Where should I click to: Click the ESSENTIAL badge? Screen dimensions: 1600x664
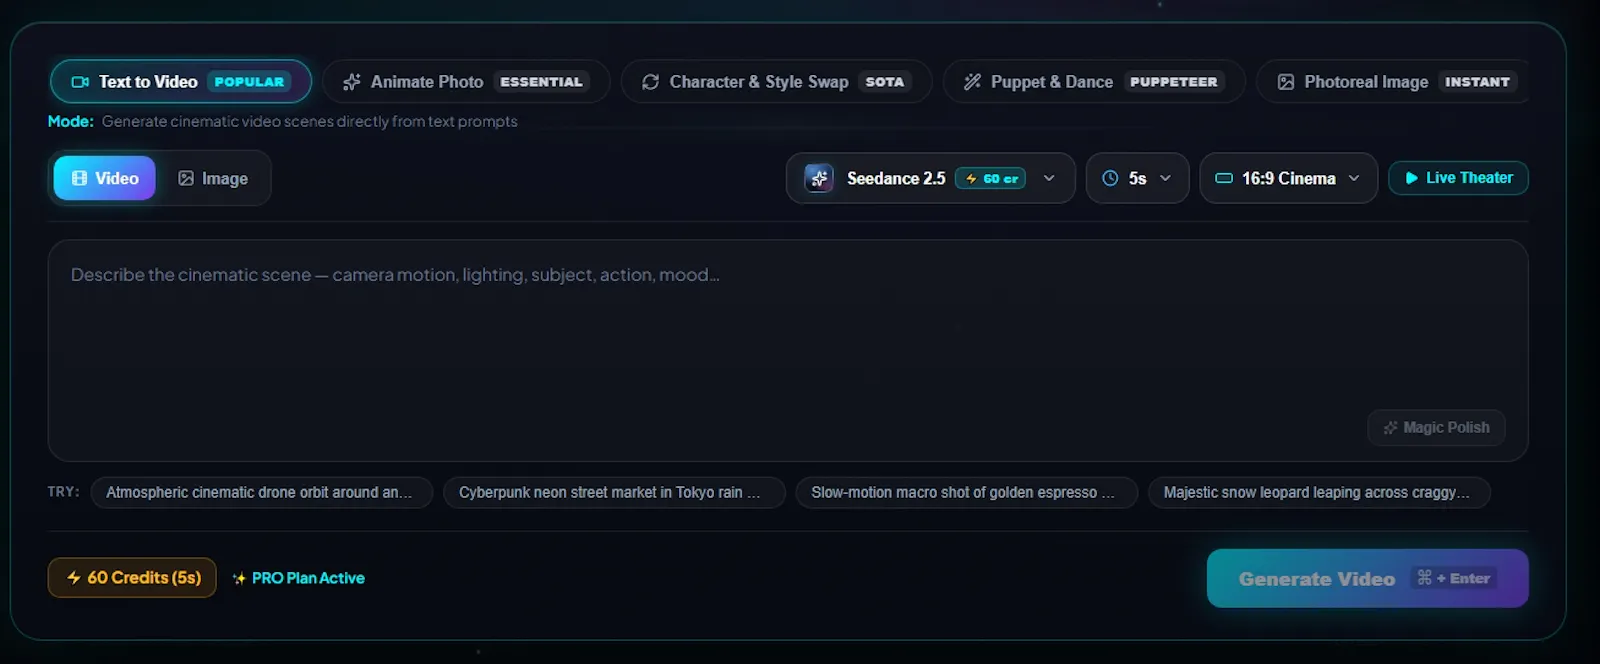541,82
